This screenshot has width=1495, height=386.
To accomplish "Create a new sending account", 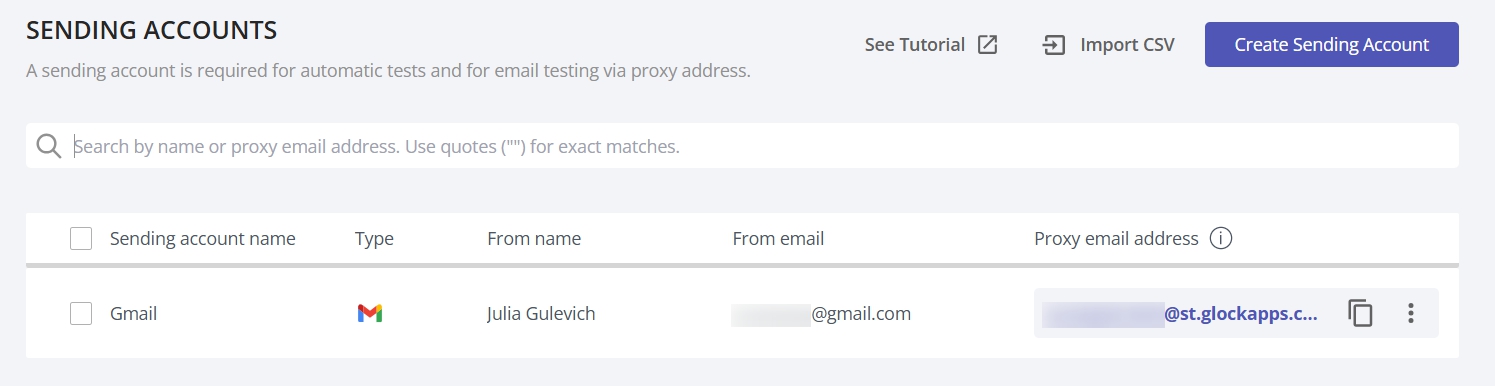I will click(1331, 45).
